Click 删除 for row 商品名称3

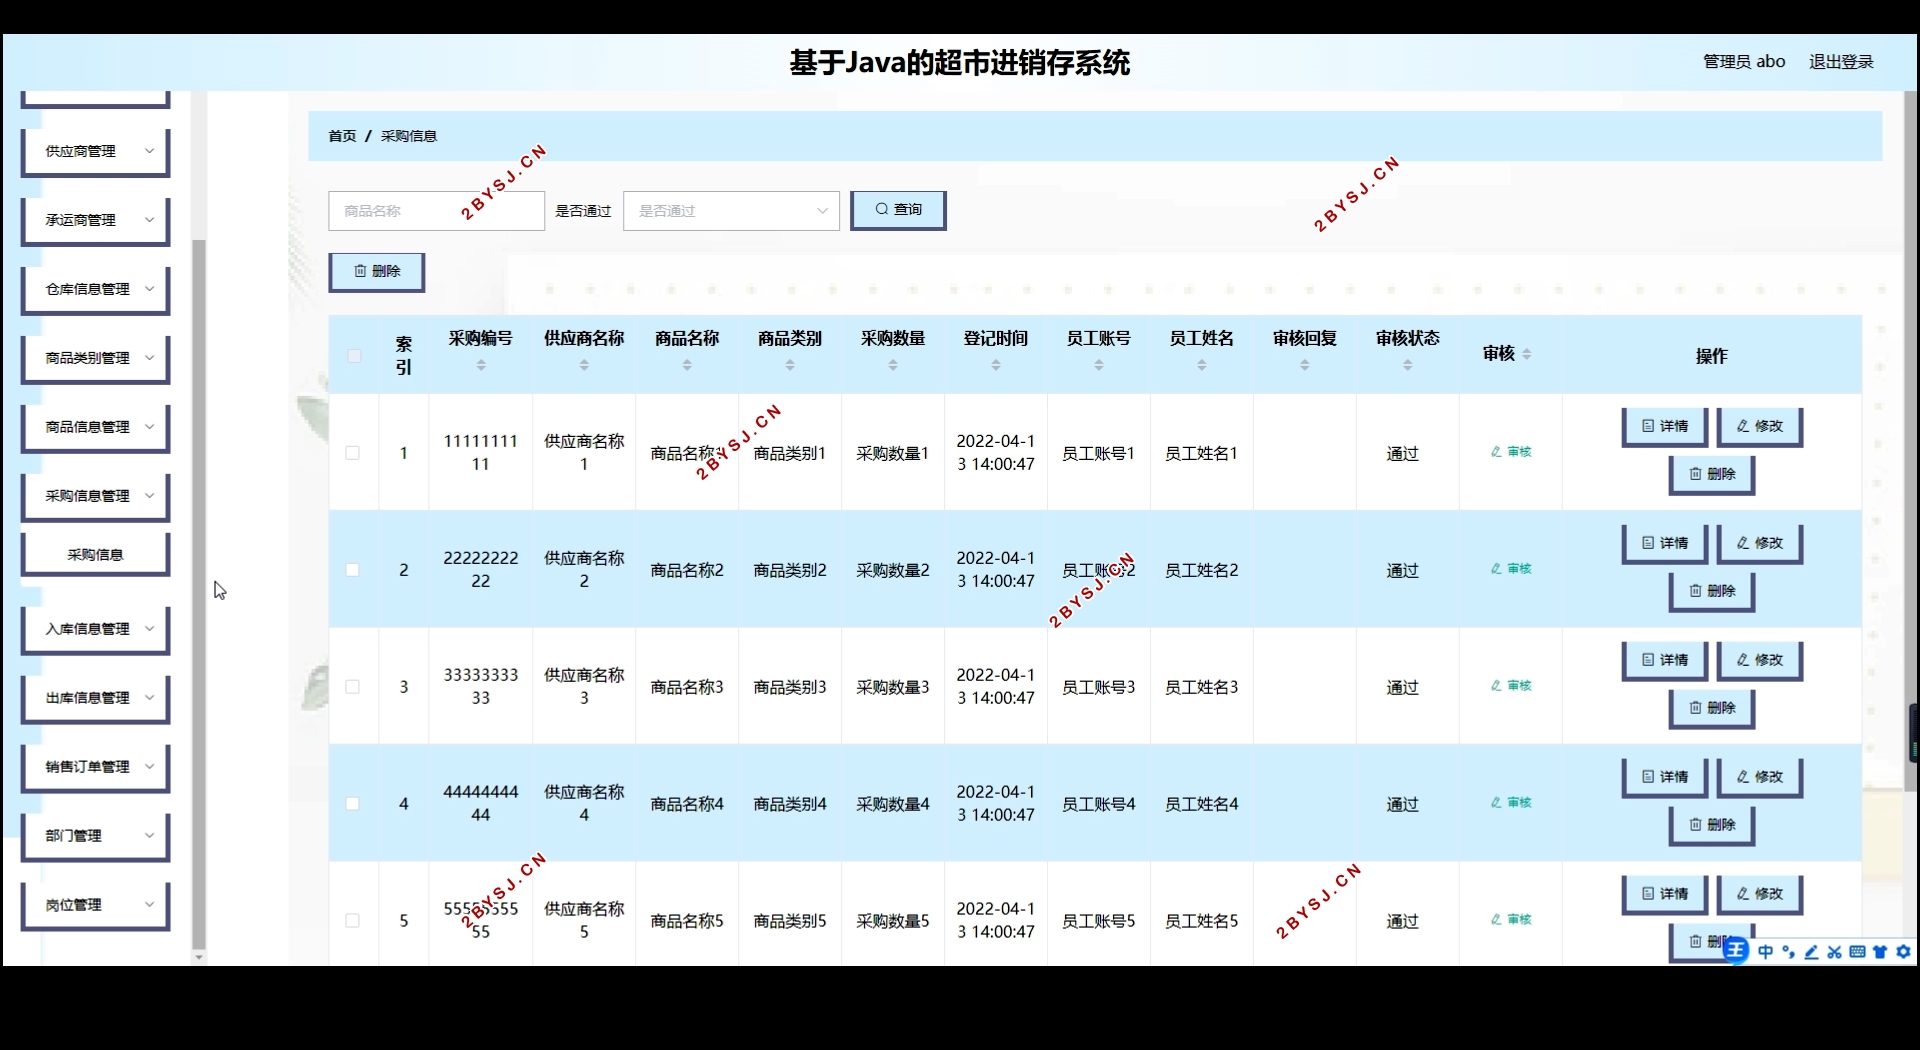1712,709
